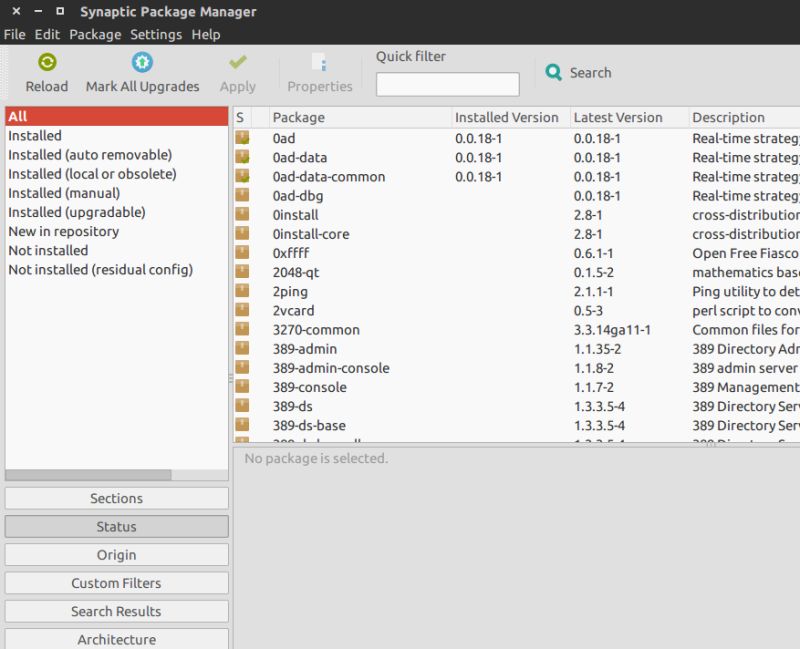Switch to the Sections filter view
Viewport: 800px width, 649px height.
click(x=116, y=498)
